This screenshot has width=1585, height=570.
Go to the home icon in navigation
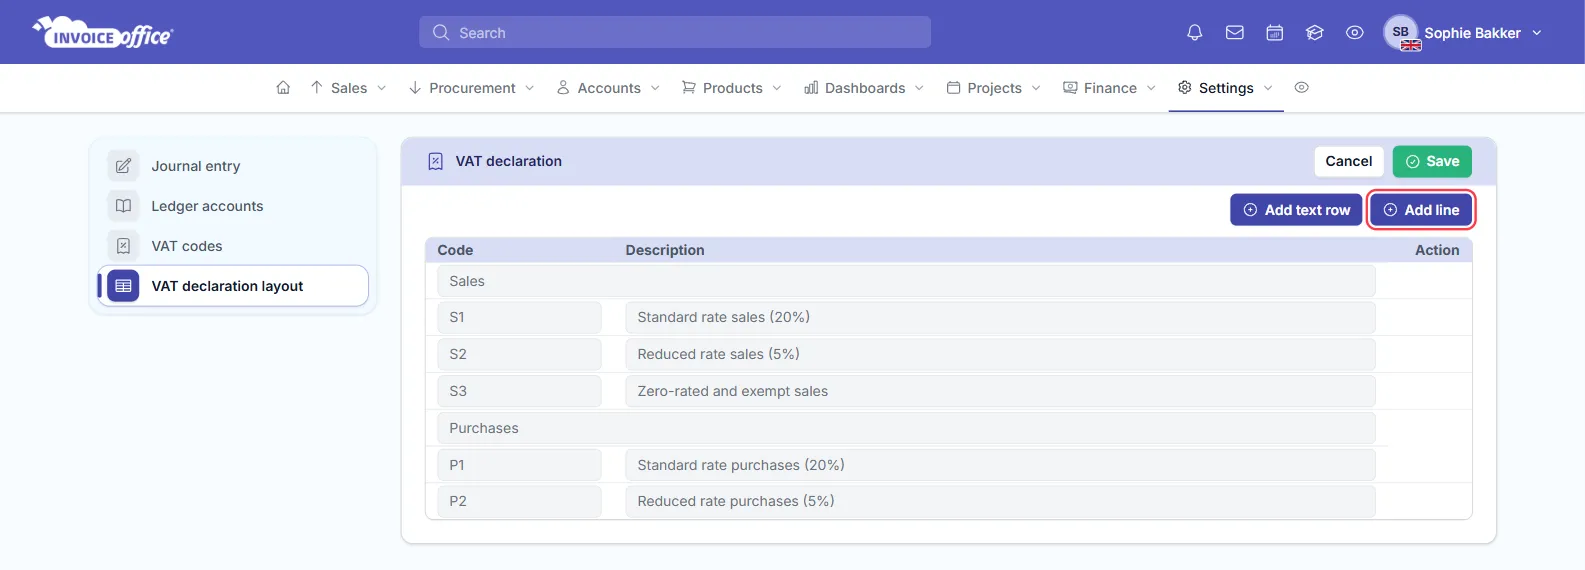(283, 88)
